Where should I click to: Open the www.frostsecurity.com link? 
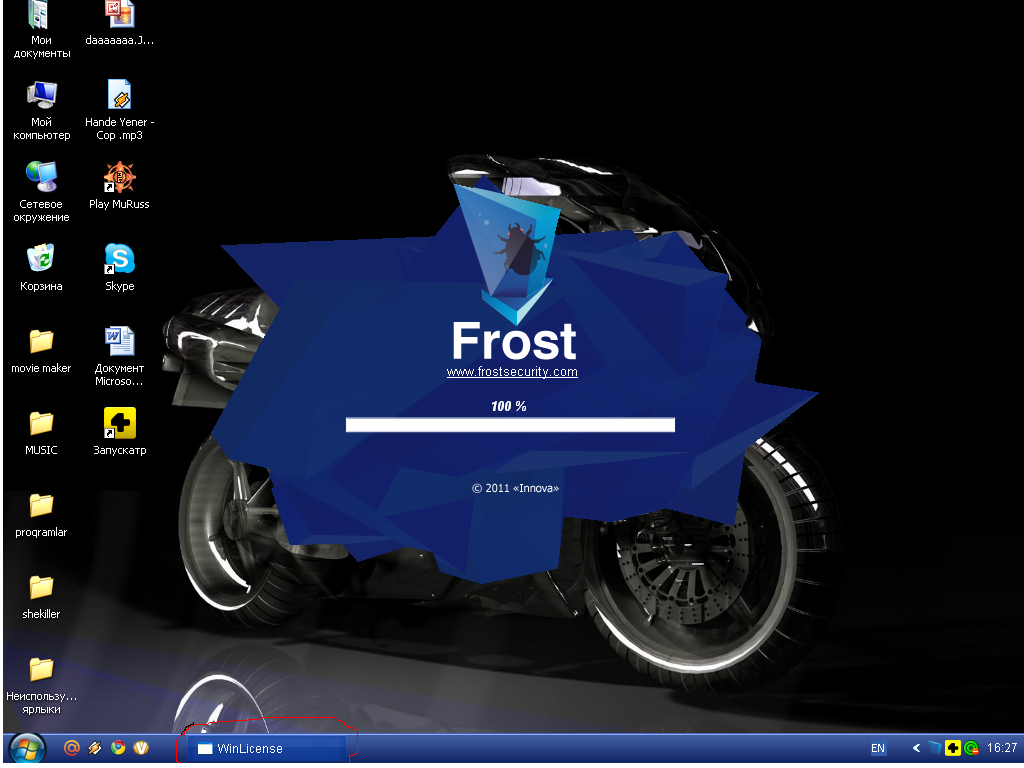(512, 372)
